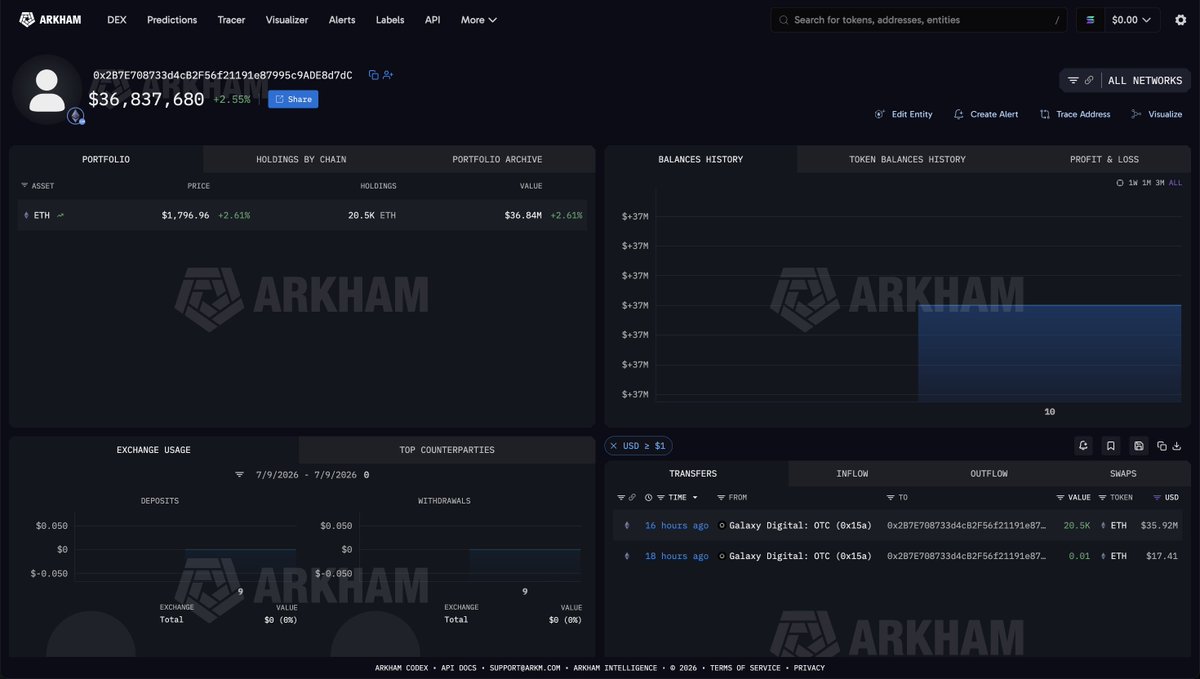
Task: Open the 7/9/2026 date range picker
Action: [x=306, y=475]
